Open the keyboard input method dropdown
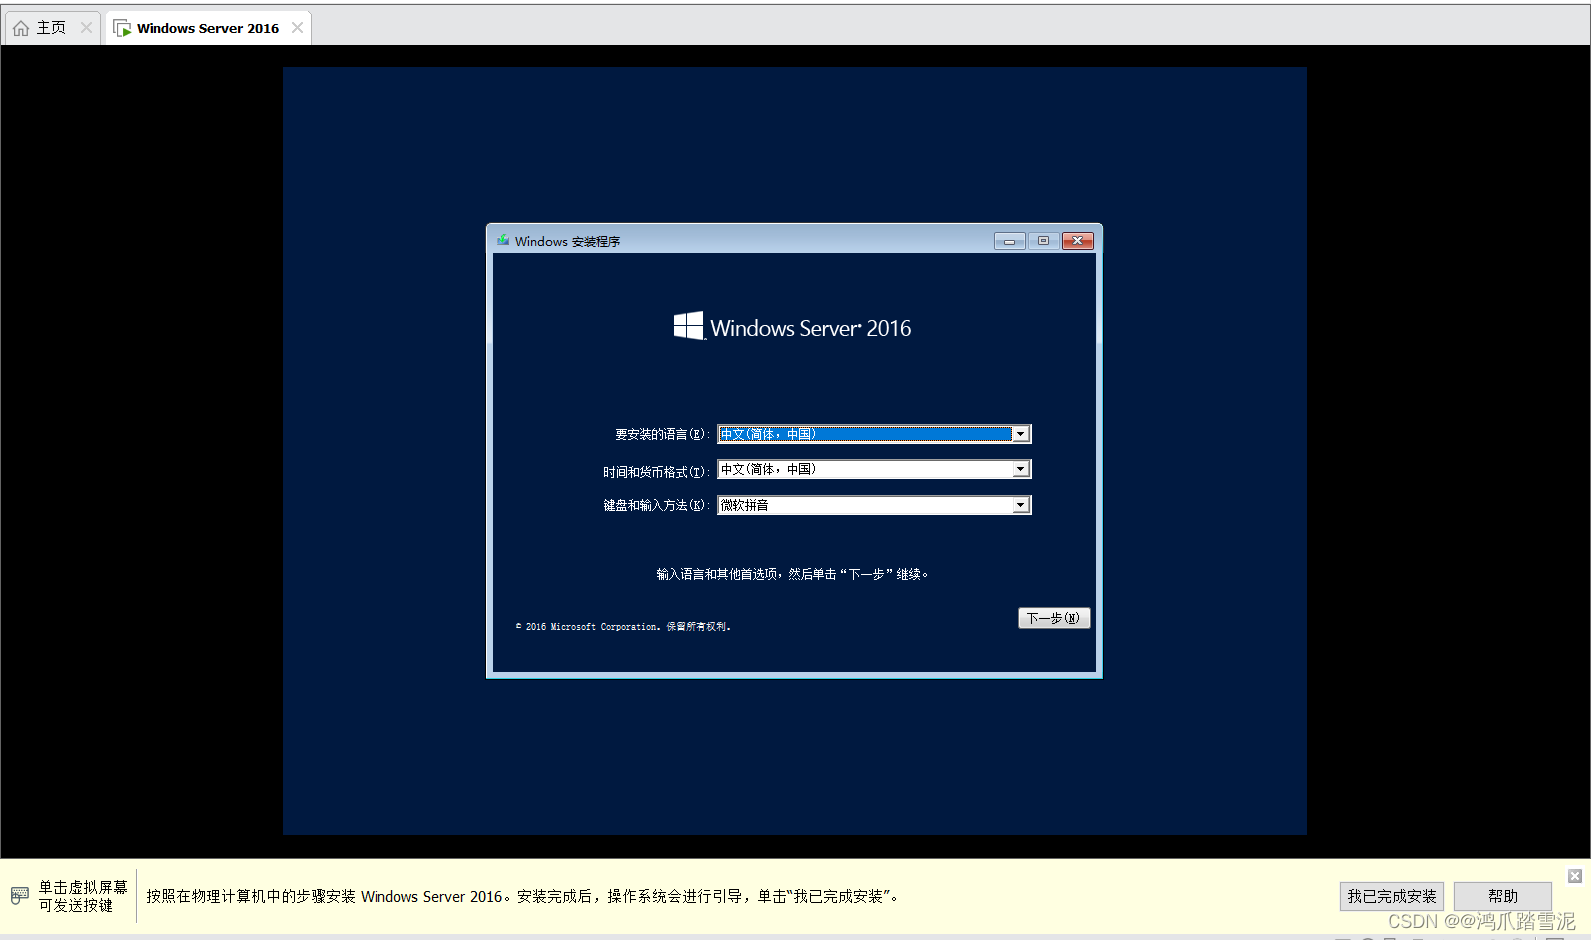The height and width of the screenshot is (940, 1591). coord(1020,505)
